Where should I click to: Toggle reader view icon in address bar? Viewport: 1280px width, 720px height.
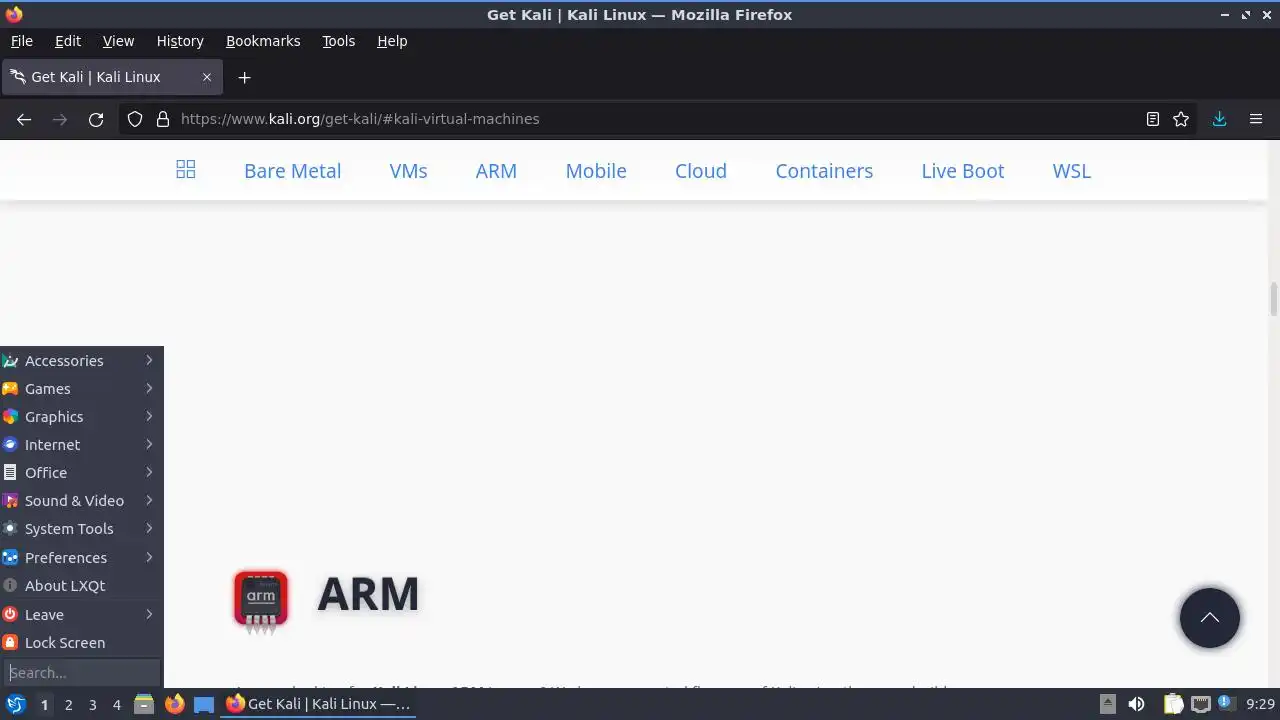point(1153,119)
